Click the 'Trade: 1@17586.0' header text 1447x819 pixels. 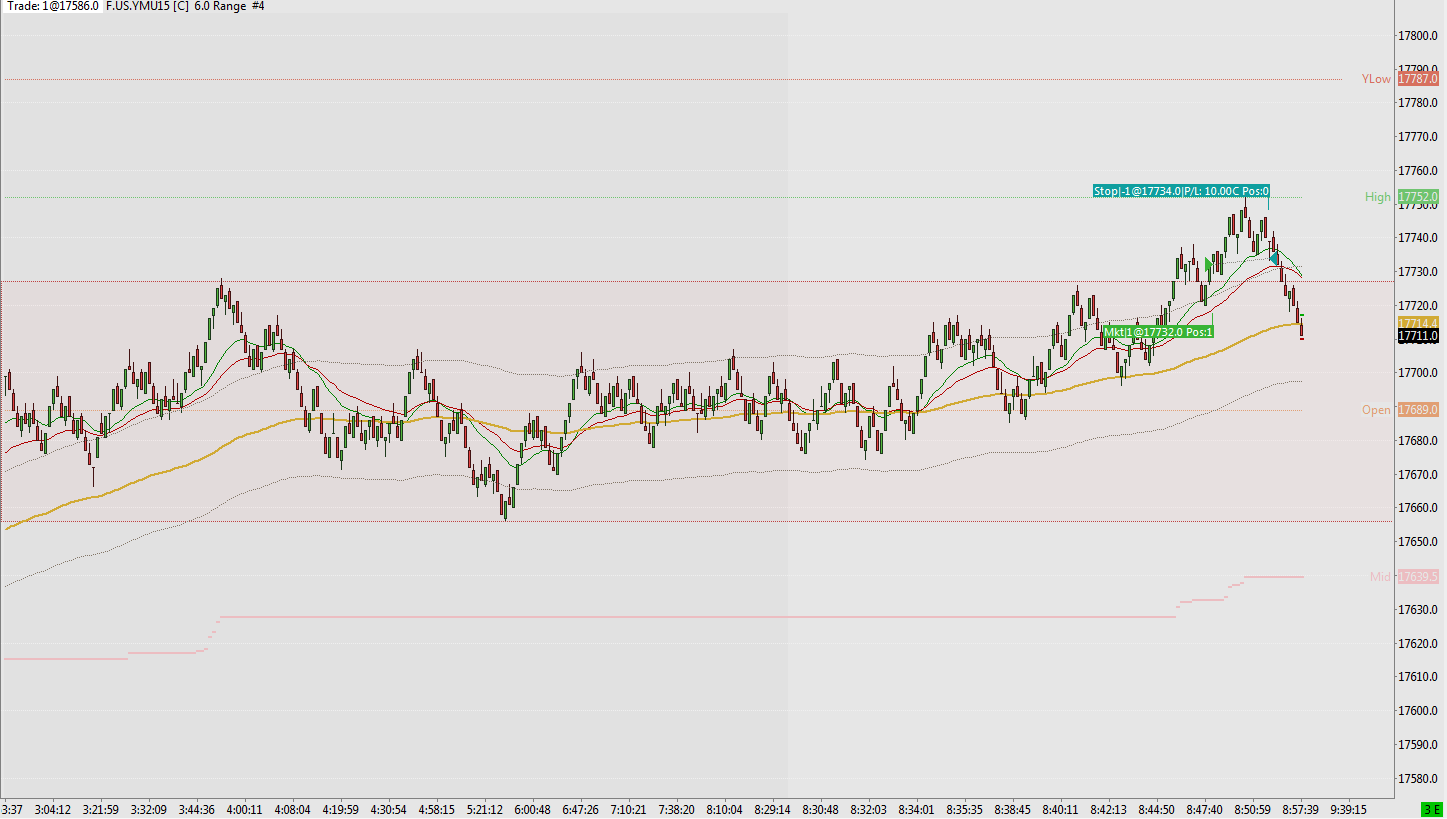[x=52, y=6]
